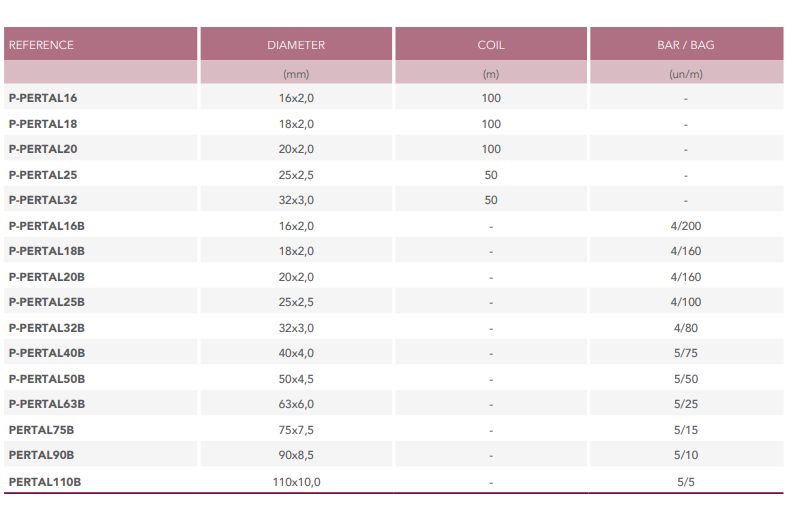The image size is (790, 521).
Task: Click the DIAMETER column header
Action: pyautogui.click(x=296, y=45)
